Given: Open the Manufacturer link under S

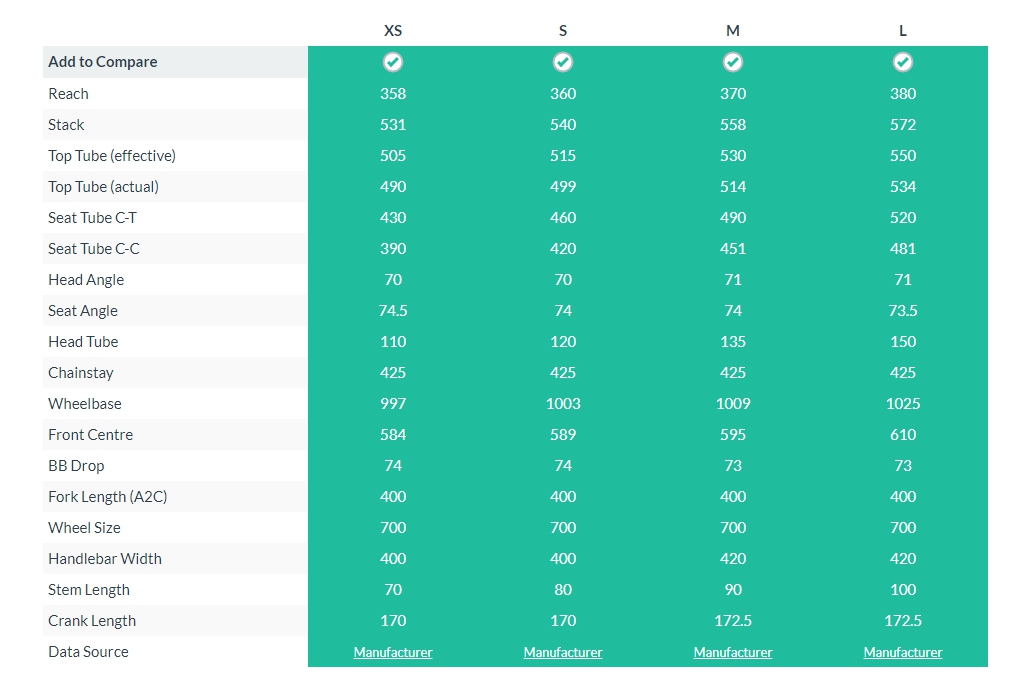Looking at the screenshot, I should 563,652.
